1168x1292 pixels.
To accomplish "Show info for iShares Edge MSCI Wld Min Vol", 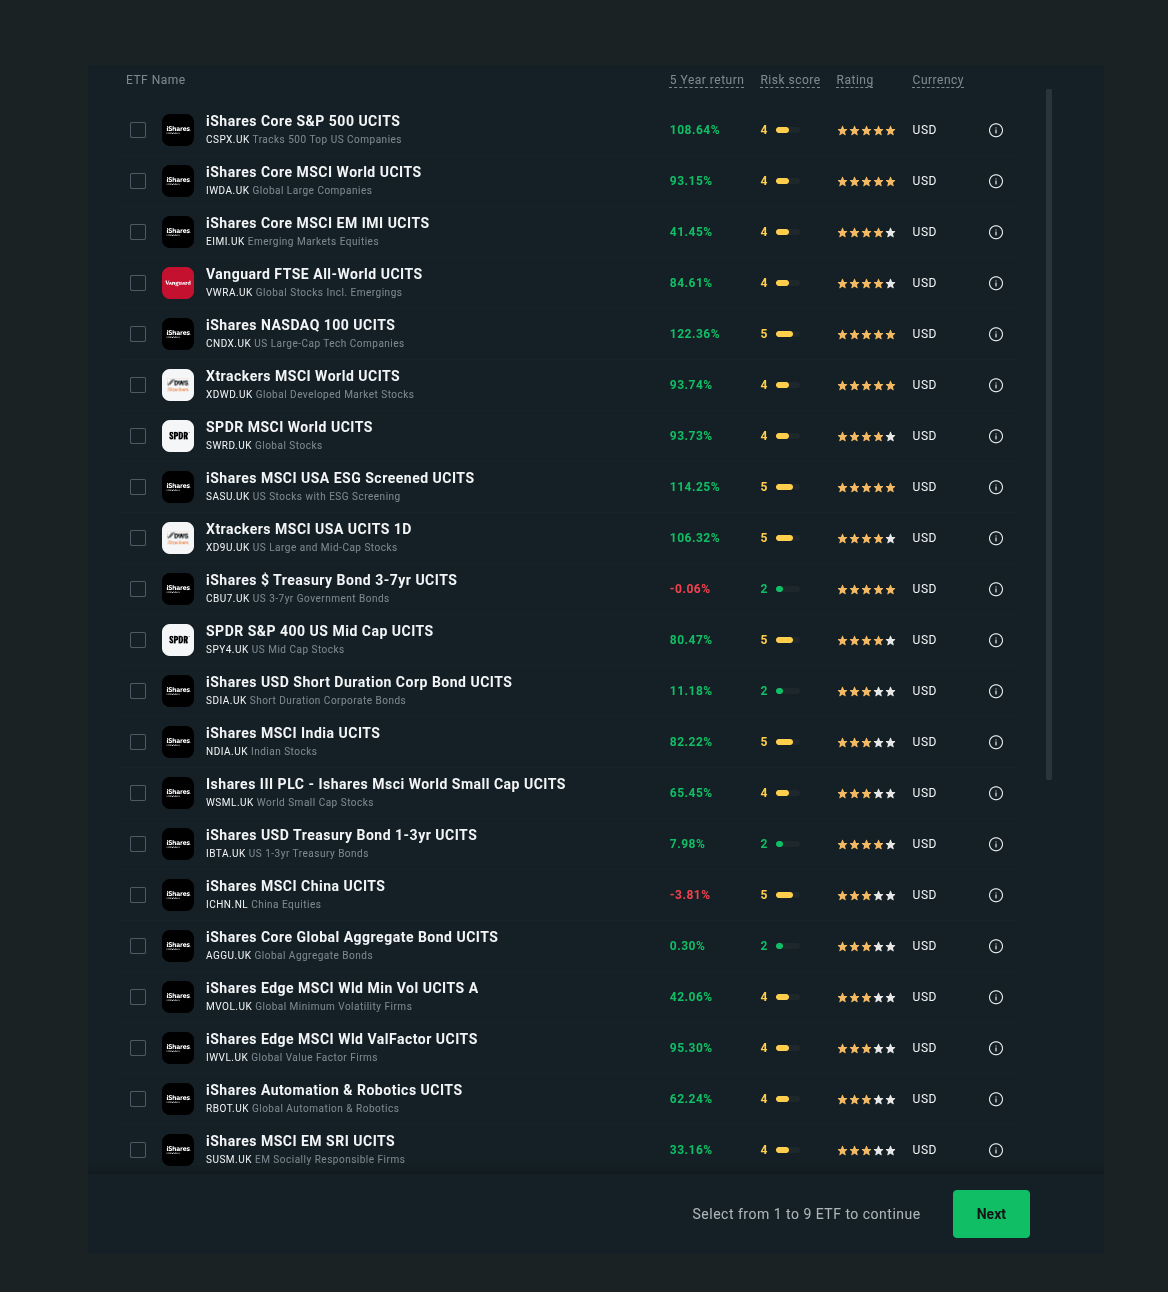I will pyautogui.click(x=996, y=997).
